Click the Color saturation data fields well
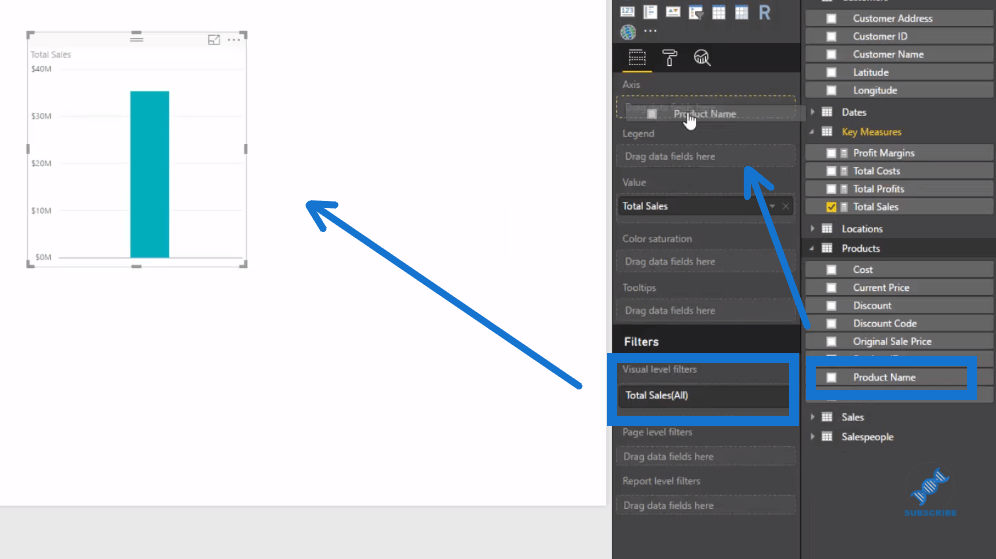Viewport: 996px width, 559px height. tap(705, 262)
